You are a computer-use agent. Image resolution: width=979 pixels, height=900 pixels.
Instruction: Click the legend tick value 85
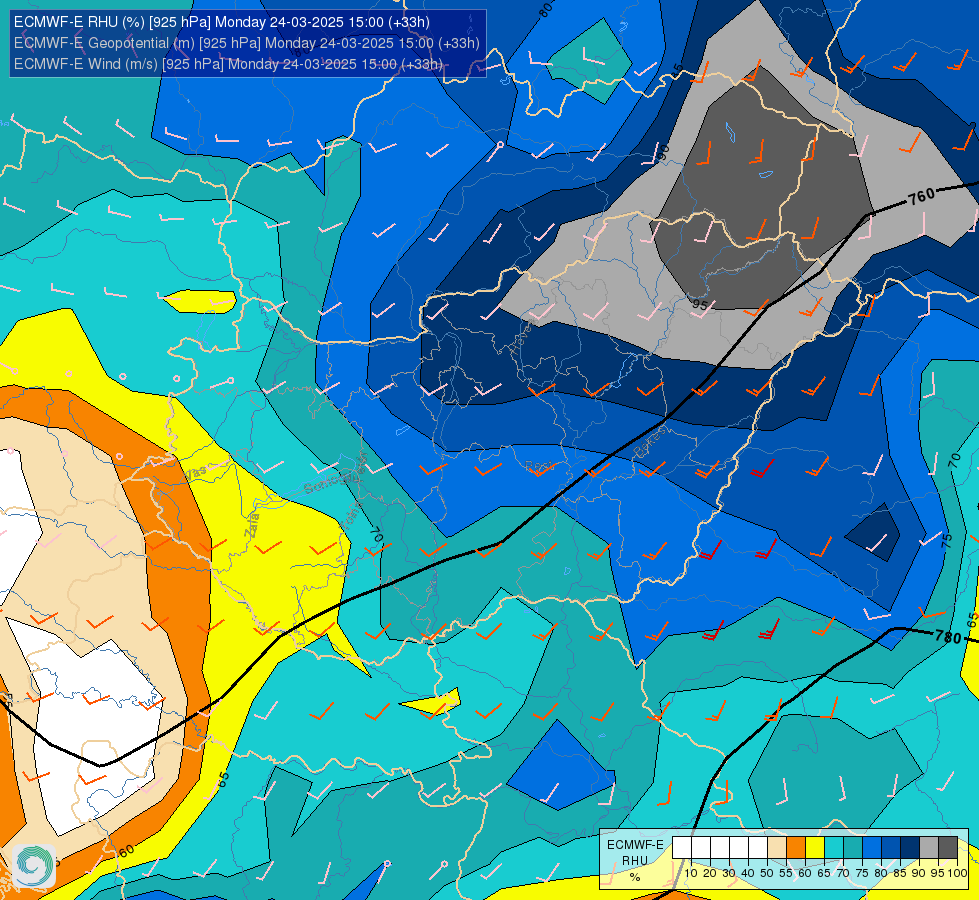(x=900, y=873)
